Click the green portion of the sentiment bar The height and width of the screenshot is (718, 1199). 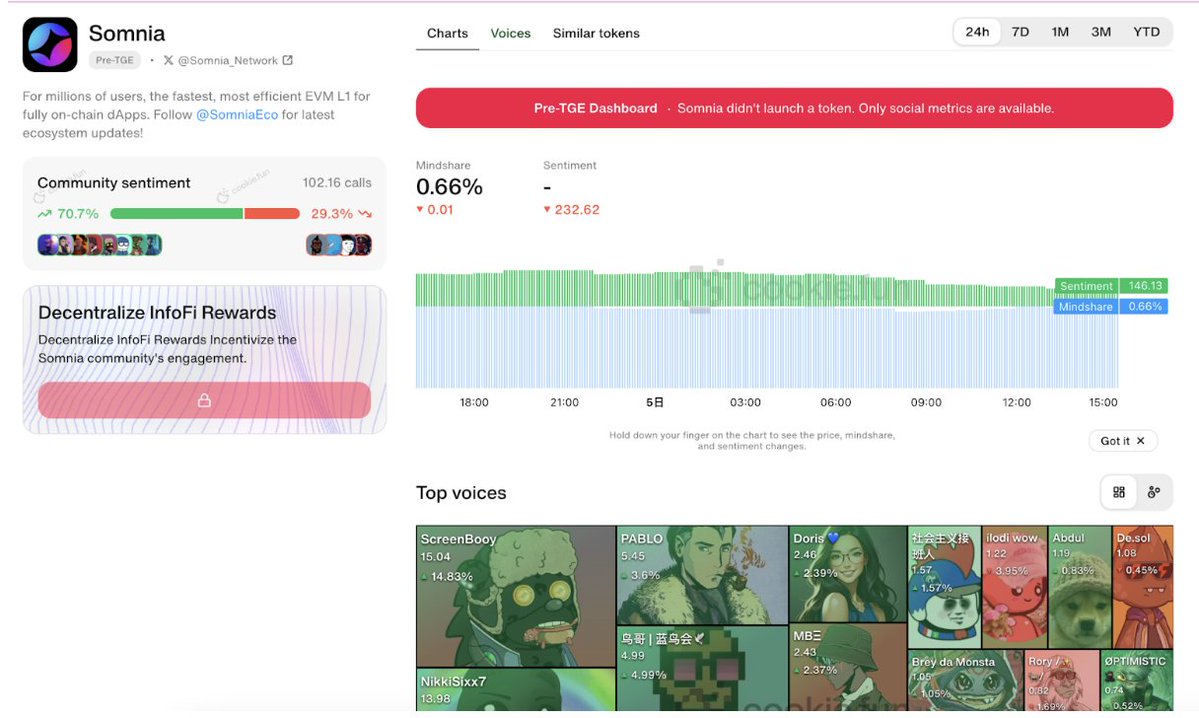(x=177, y=214)
